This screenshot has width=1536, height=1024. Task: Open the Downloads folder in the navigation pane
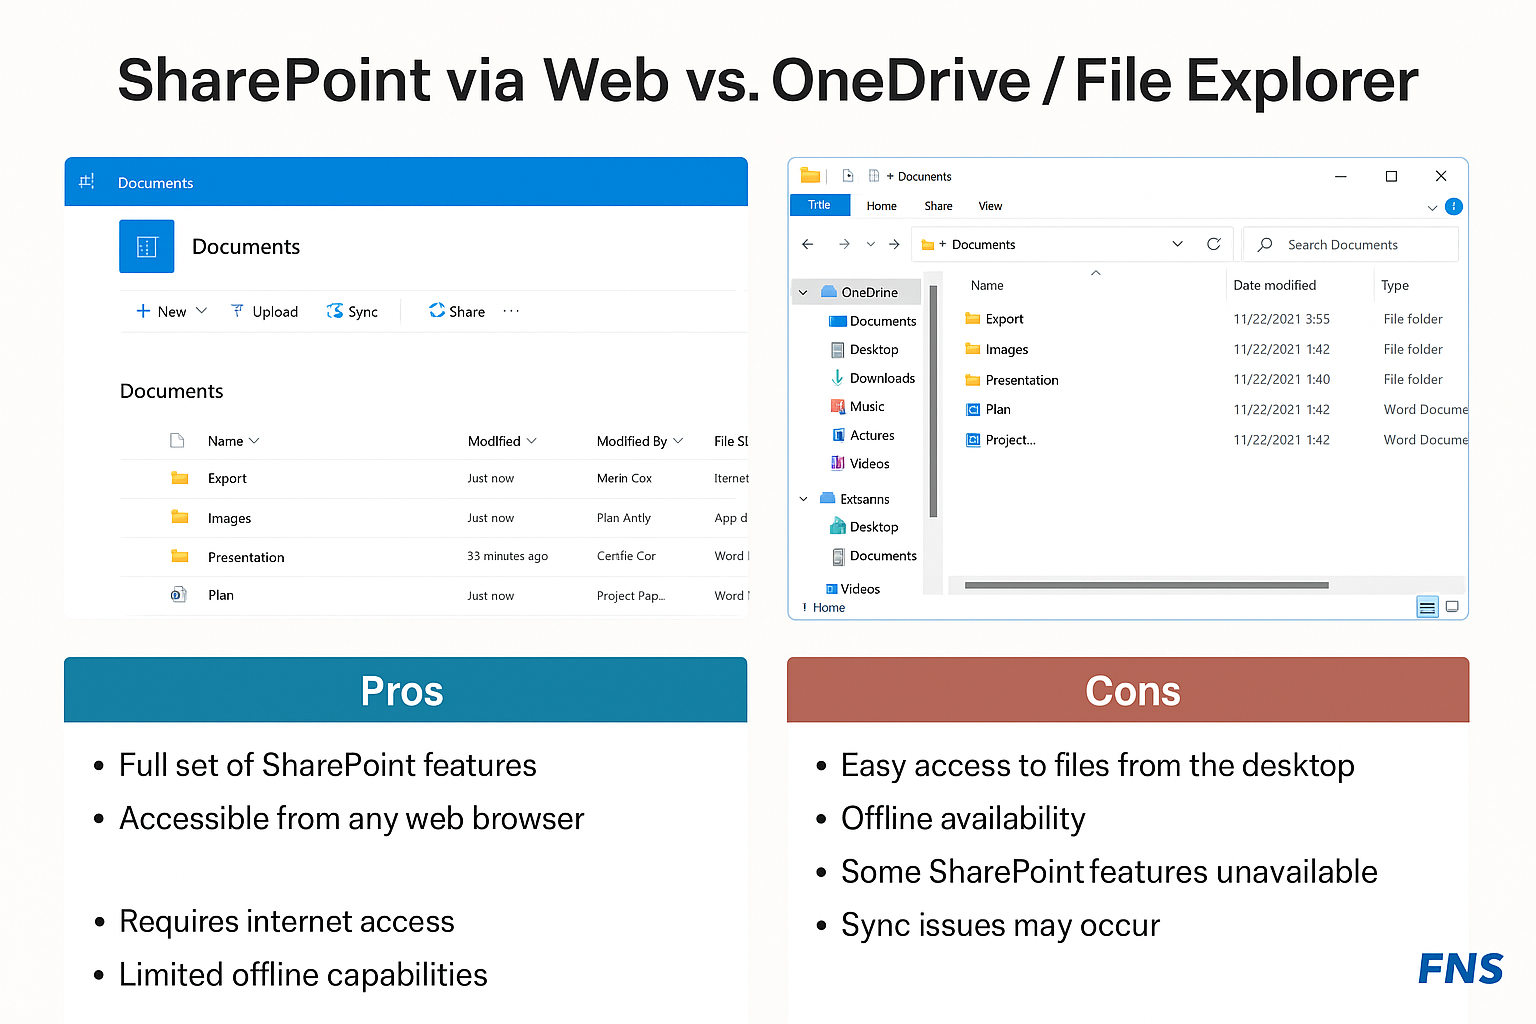[881, 378]
